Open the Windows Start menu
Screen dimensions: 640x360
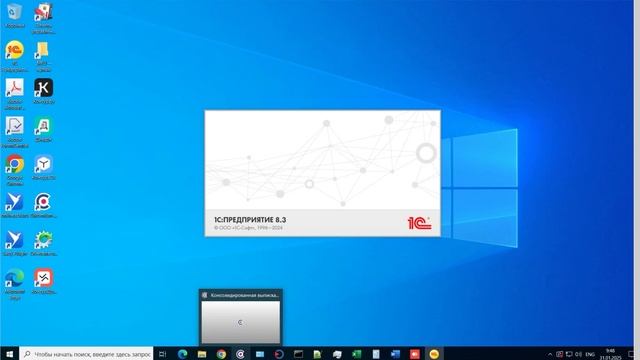coord(9,354)
